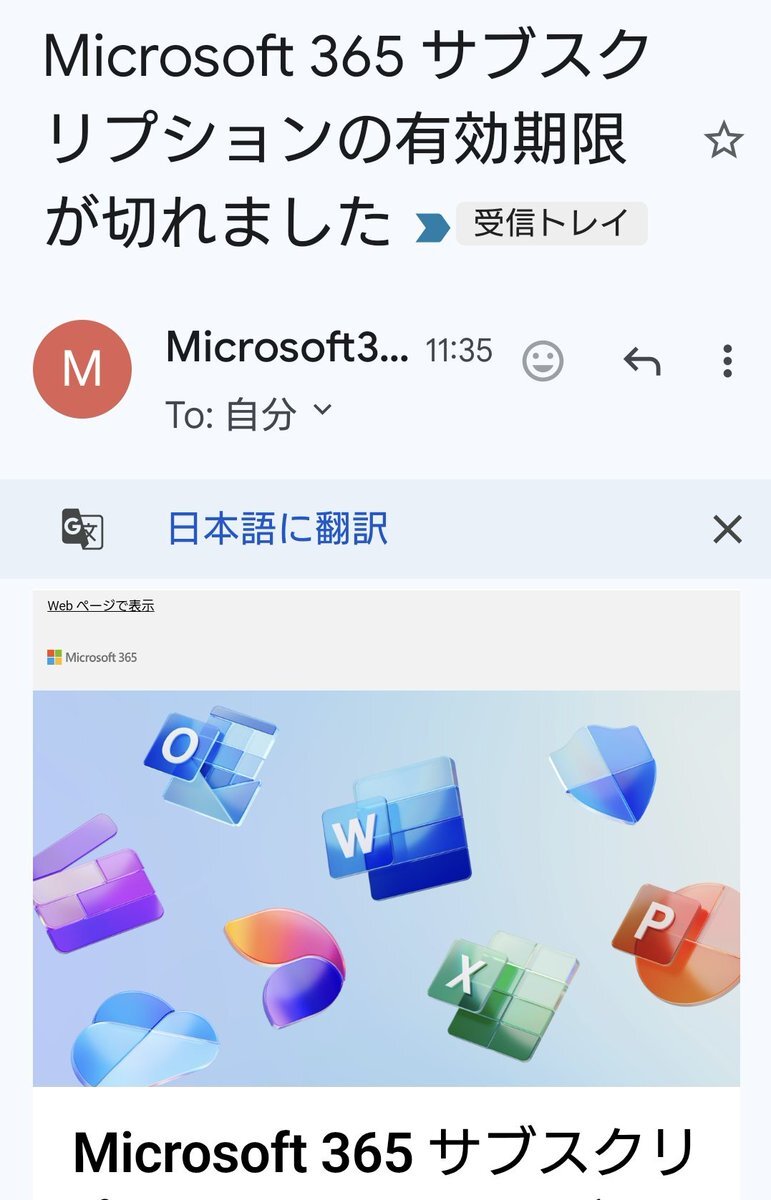Tap the Microsoft 365 logo in email
The height and width of the screenshot is (1200, 771).
pyautogui.click(x=92, y=657)
